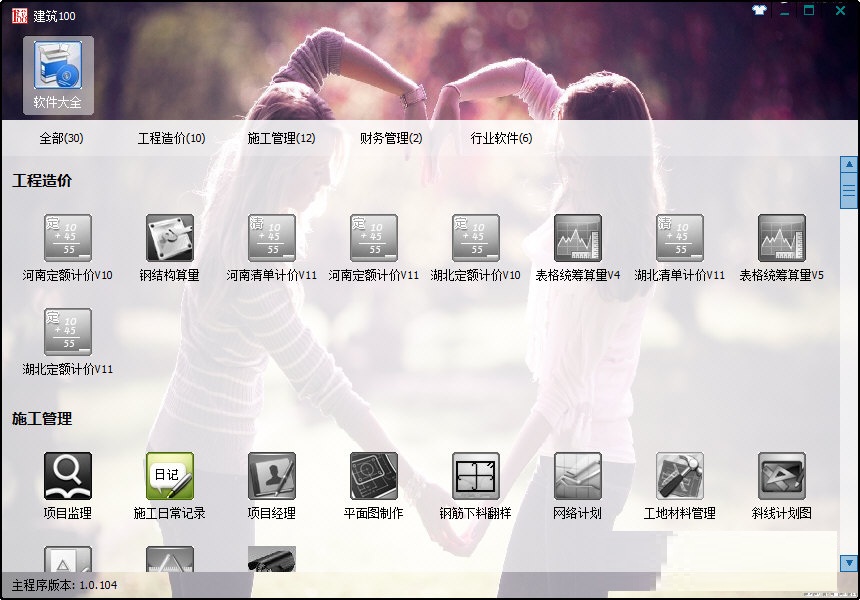The height and width of the screenshot is (600, 860).
Task: Launch the 项目监理 tool
Action: [x=66, y=478]
